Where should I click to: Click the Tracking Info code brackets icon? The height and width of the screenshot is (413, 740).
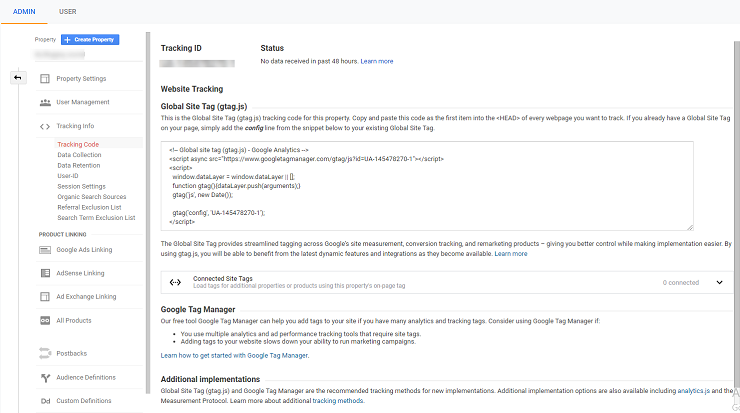45,126
